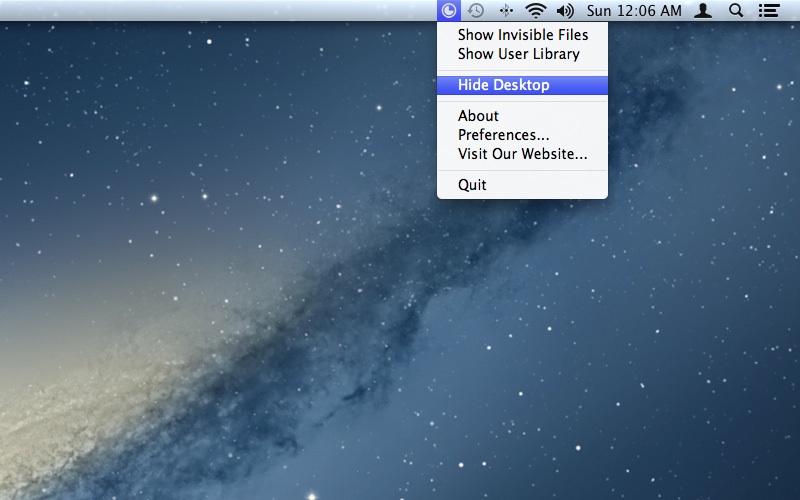Click the empty left side of menu bar

200,11
